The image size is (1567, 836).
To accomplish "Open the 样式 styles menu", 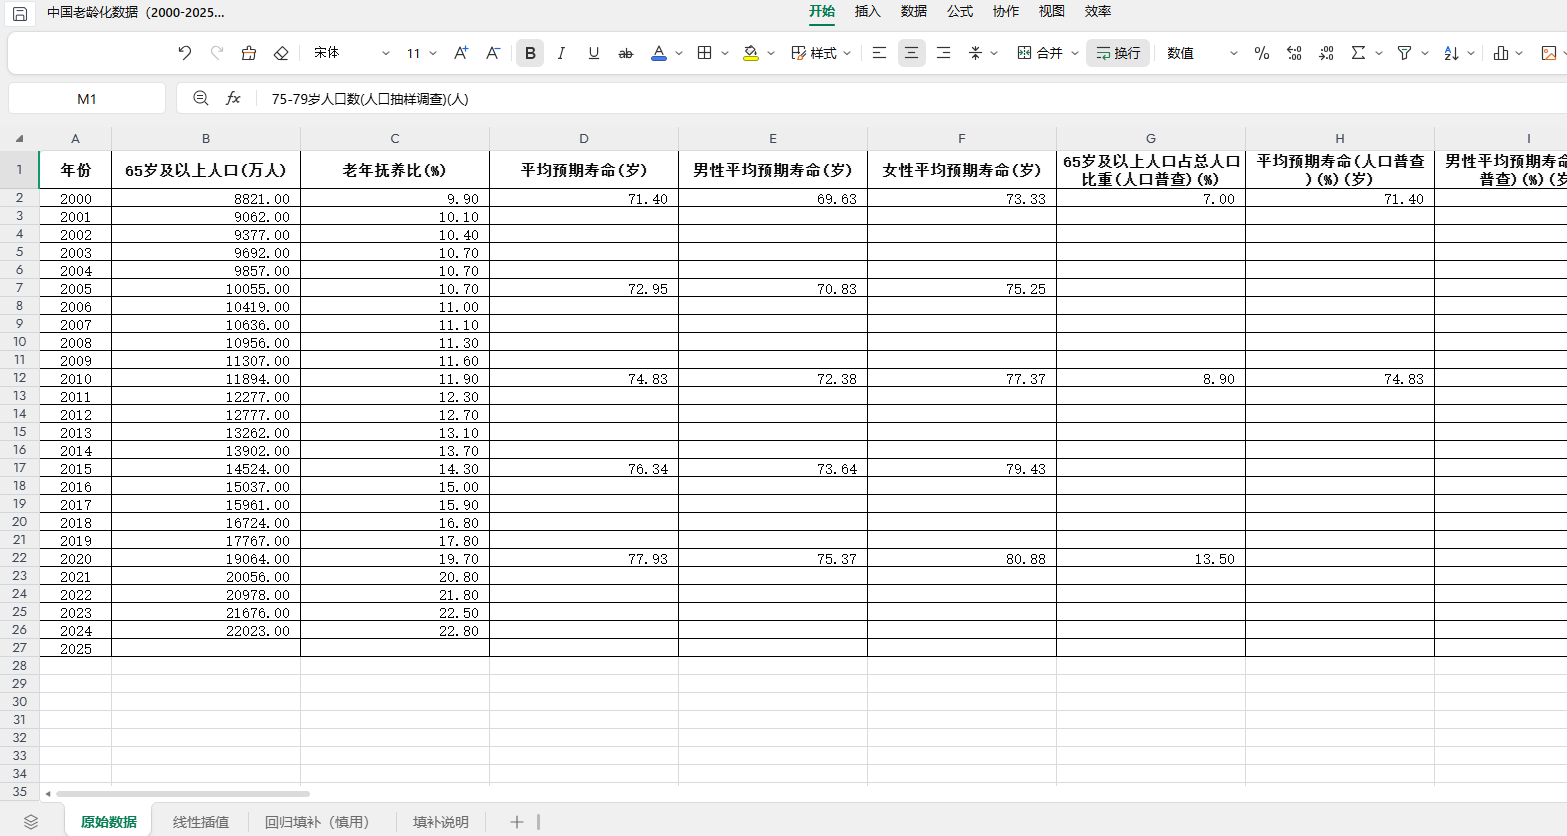I will 821,53.
